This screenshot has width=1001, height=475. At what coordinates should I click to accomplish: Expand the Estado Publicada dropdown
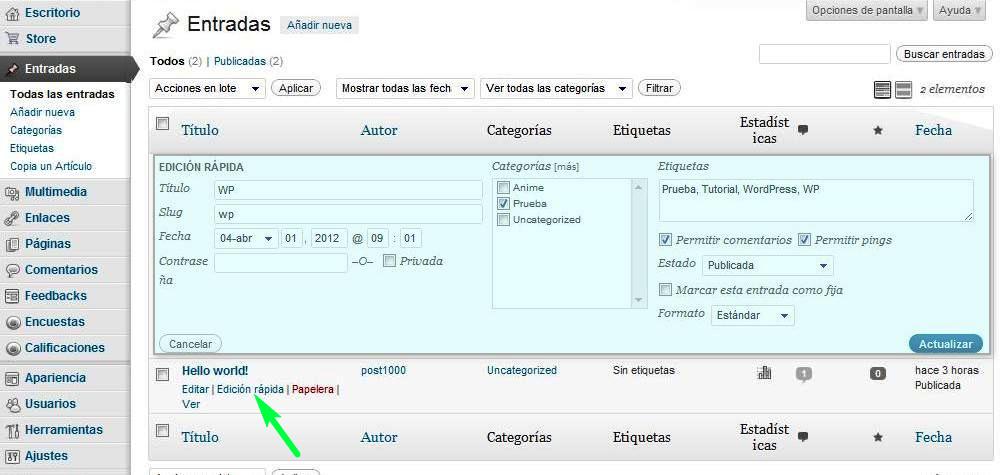coord(768,266)
